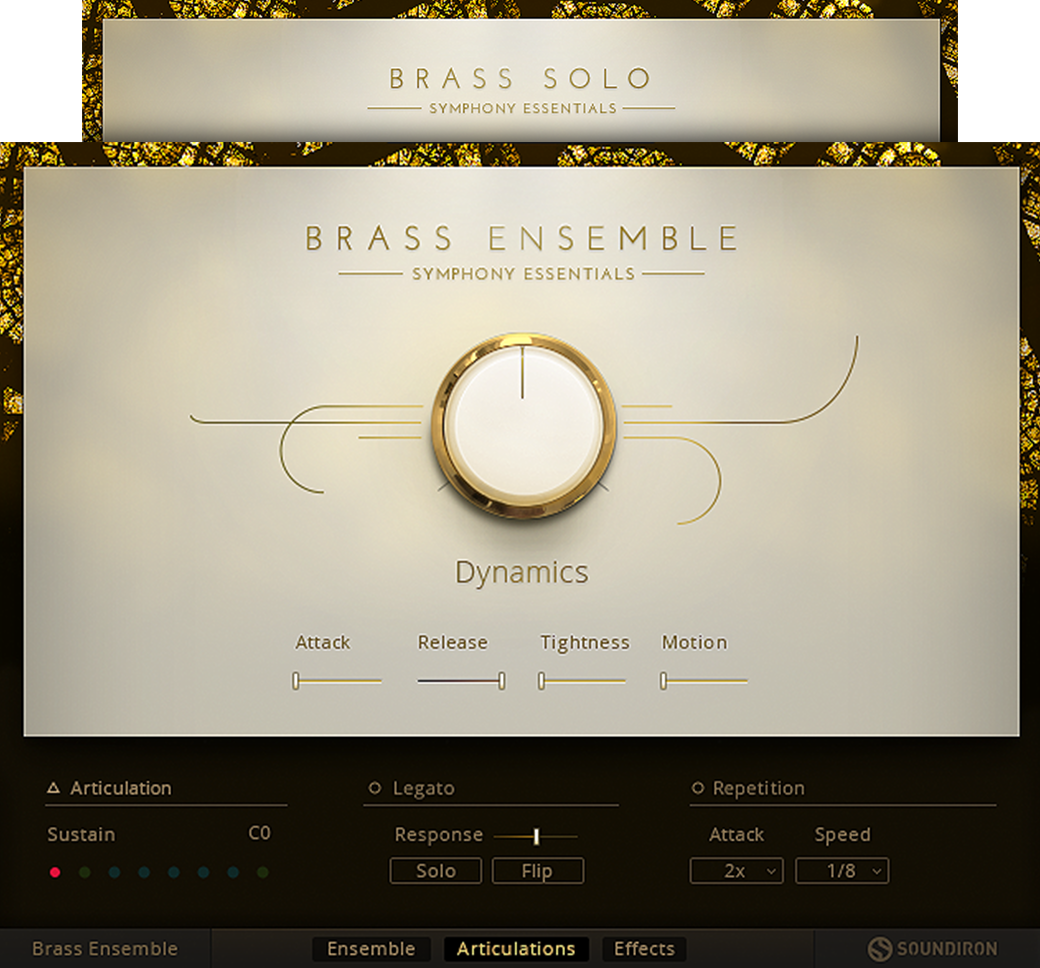Select the last articulation dot (green)
This screenshot has width=1040, height=968.
tap(263, 872)
